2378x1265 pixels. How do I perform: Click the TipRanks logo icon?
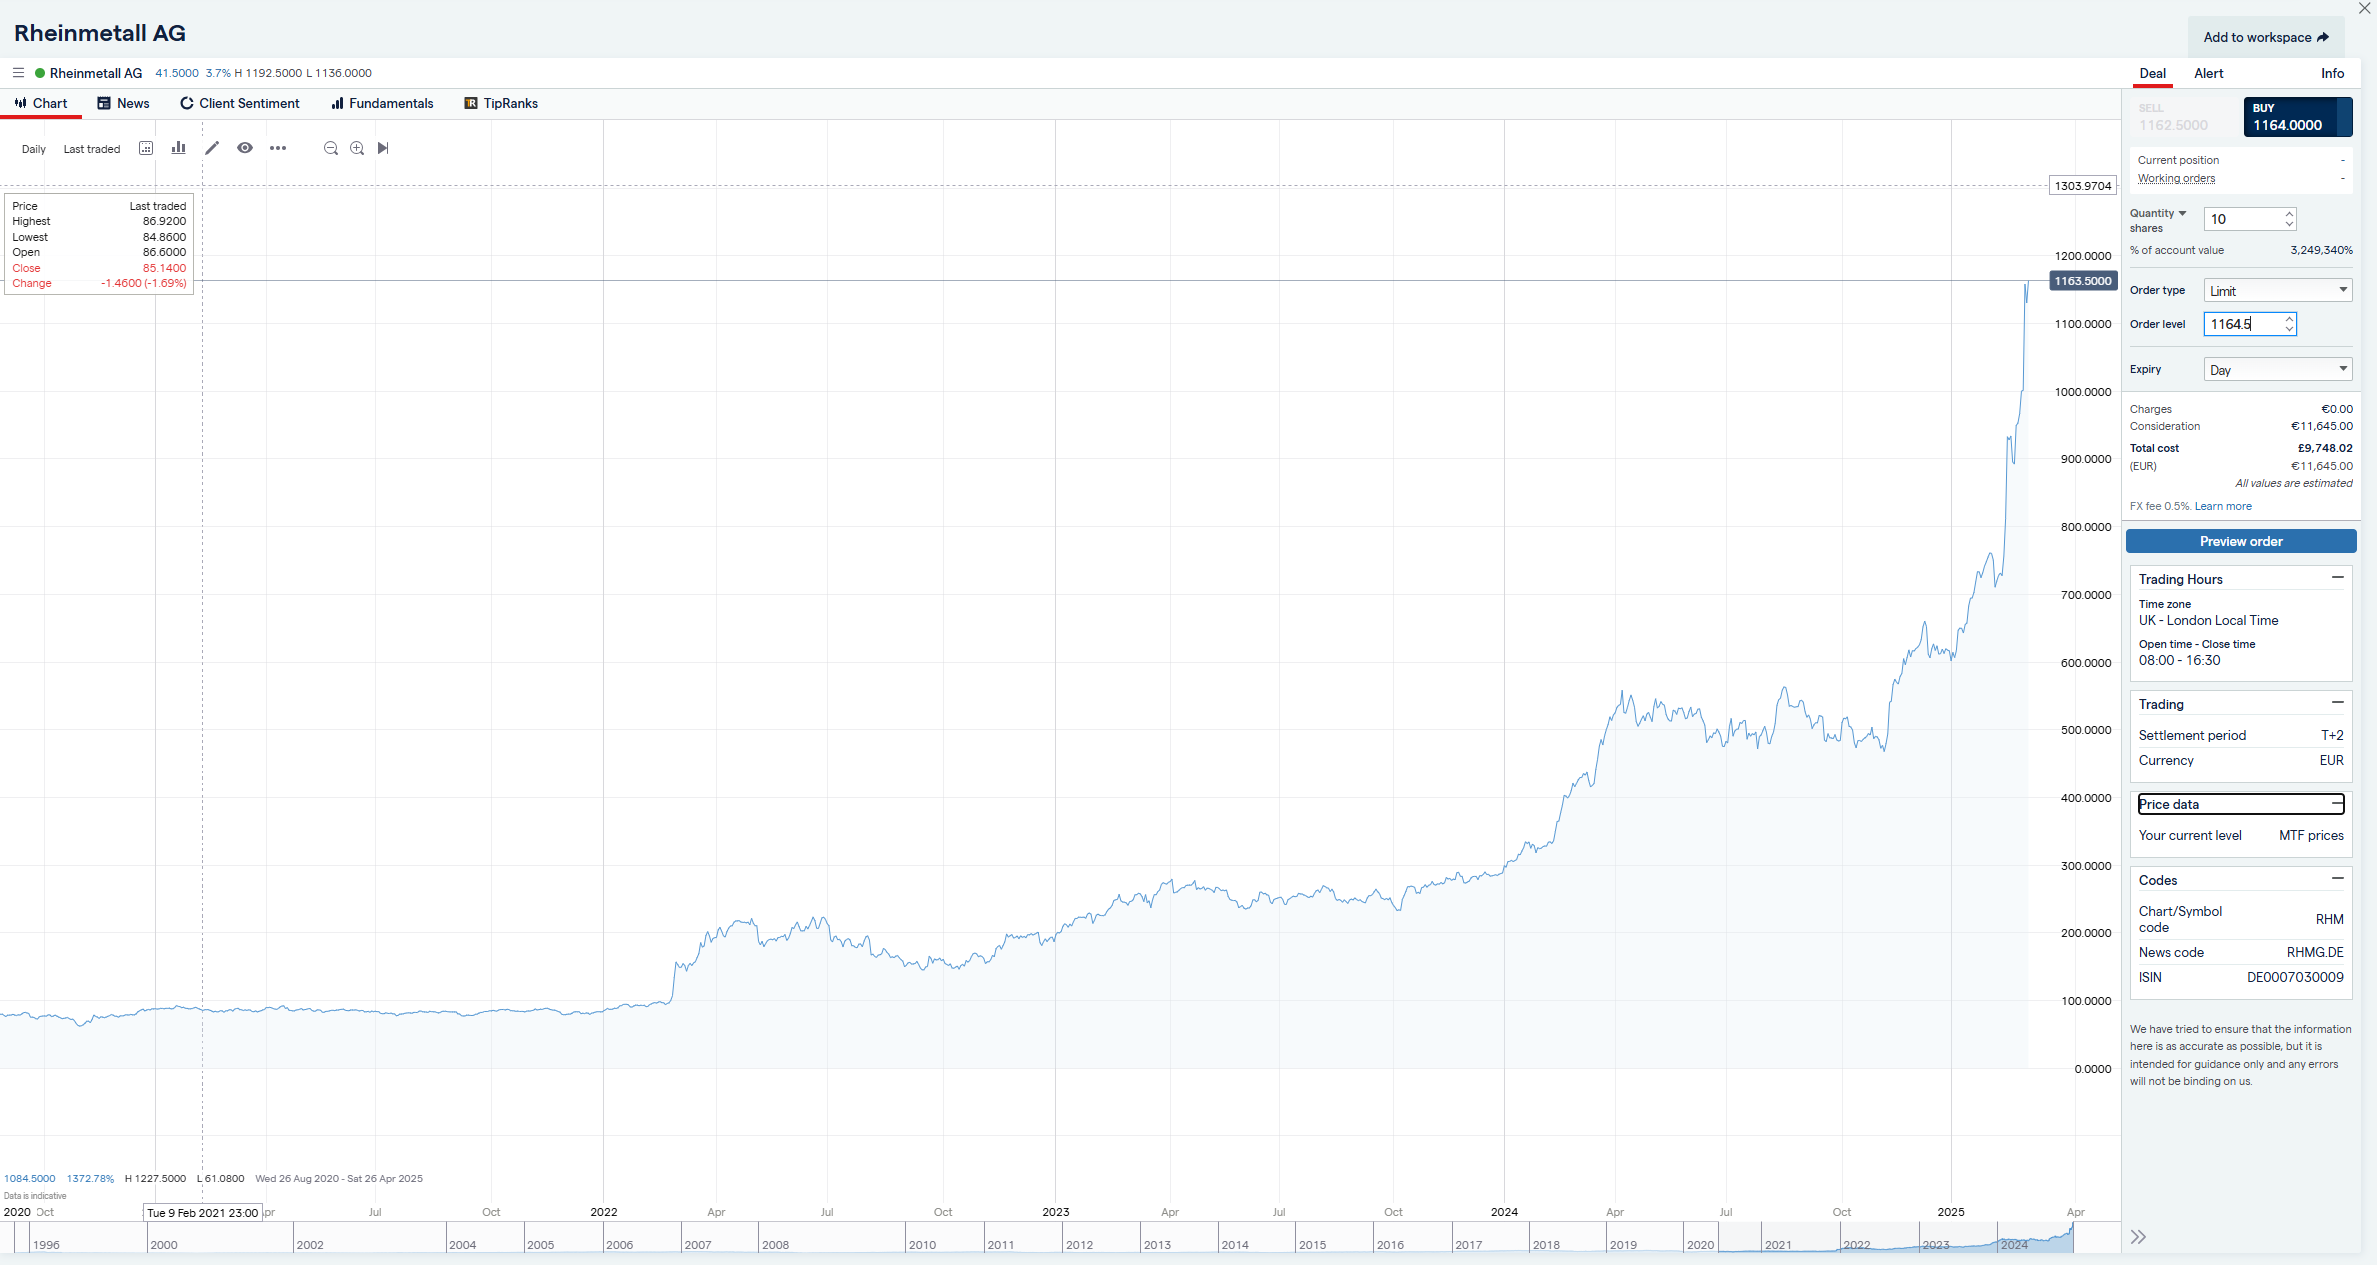[x=471, y=103]
